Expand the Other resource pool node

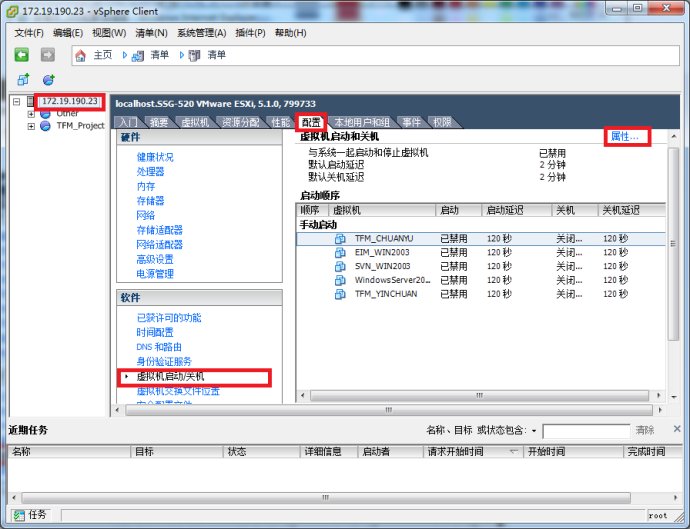coord(31,114)
